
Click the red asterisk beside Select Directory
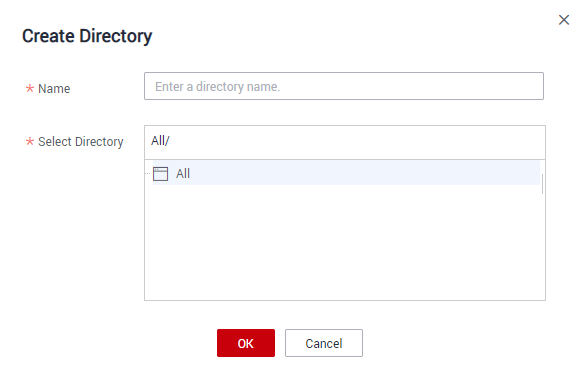pyautogui.click(x=30, y=141)
